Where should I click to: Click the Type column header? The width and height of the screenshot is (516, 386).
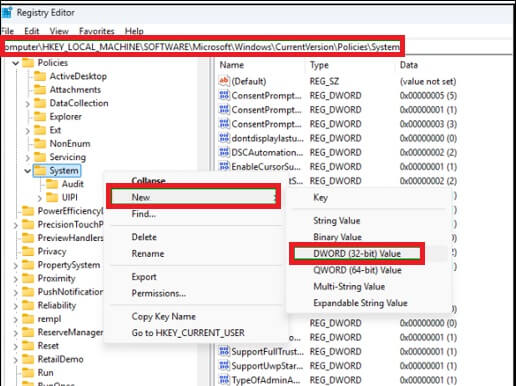319,65
